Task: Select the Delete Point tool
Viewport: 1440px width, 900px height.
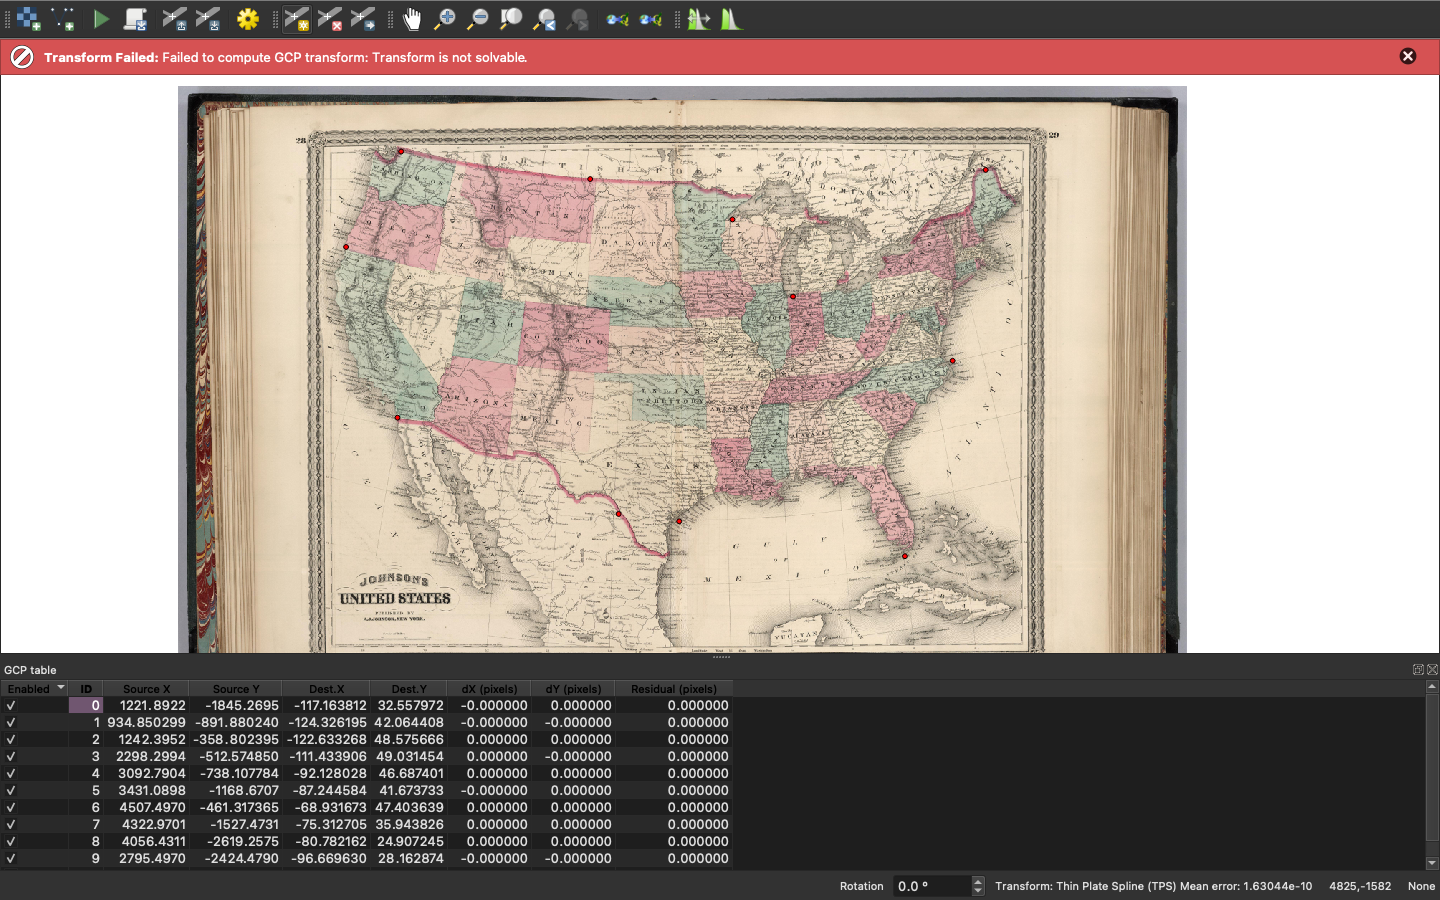Action: pyautogui.click(x=330, y=19)
